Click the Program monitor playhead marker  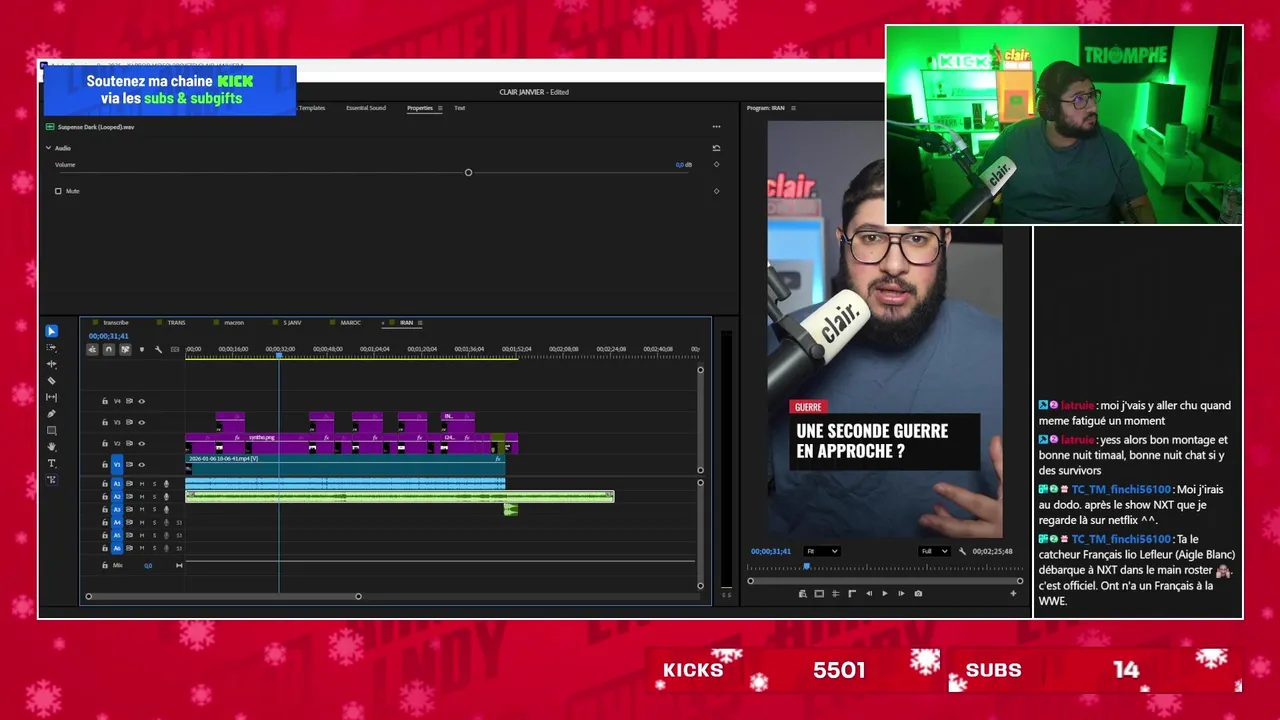coord(806,566)
